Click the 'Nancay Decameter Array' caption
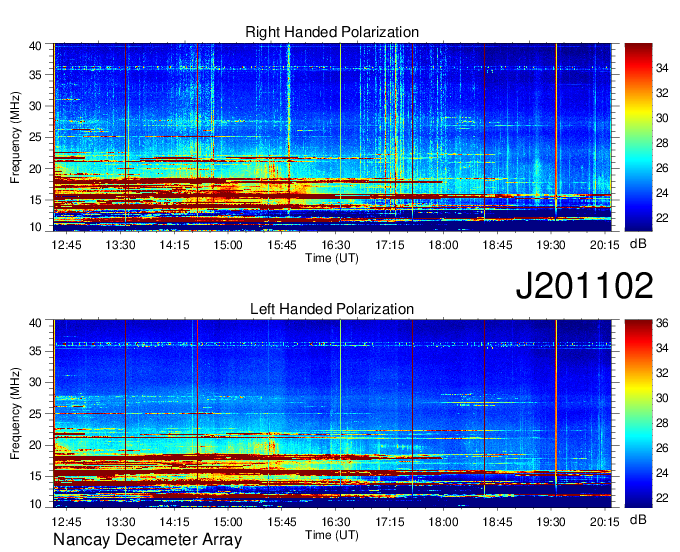680x552 pixels. coord(147,540)
